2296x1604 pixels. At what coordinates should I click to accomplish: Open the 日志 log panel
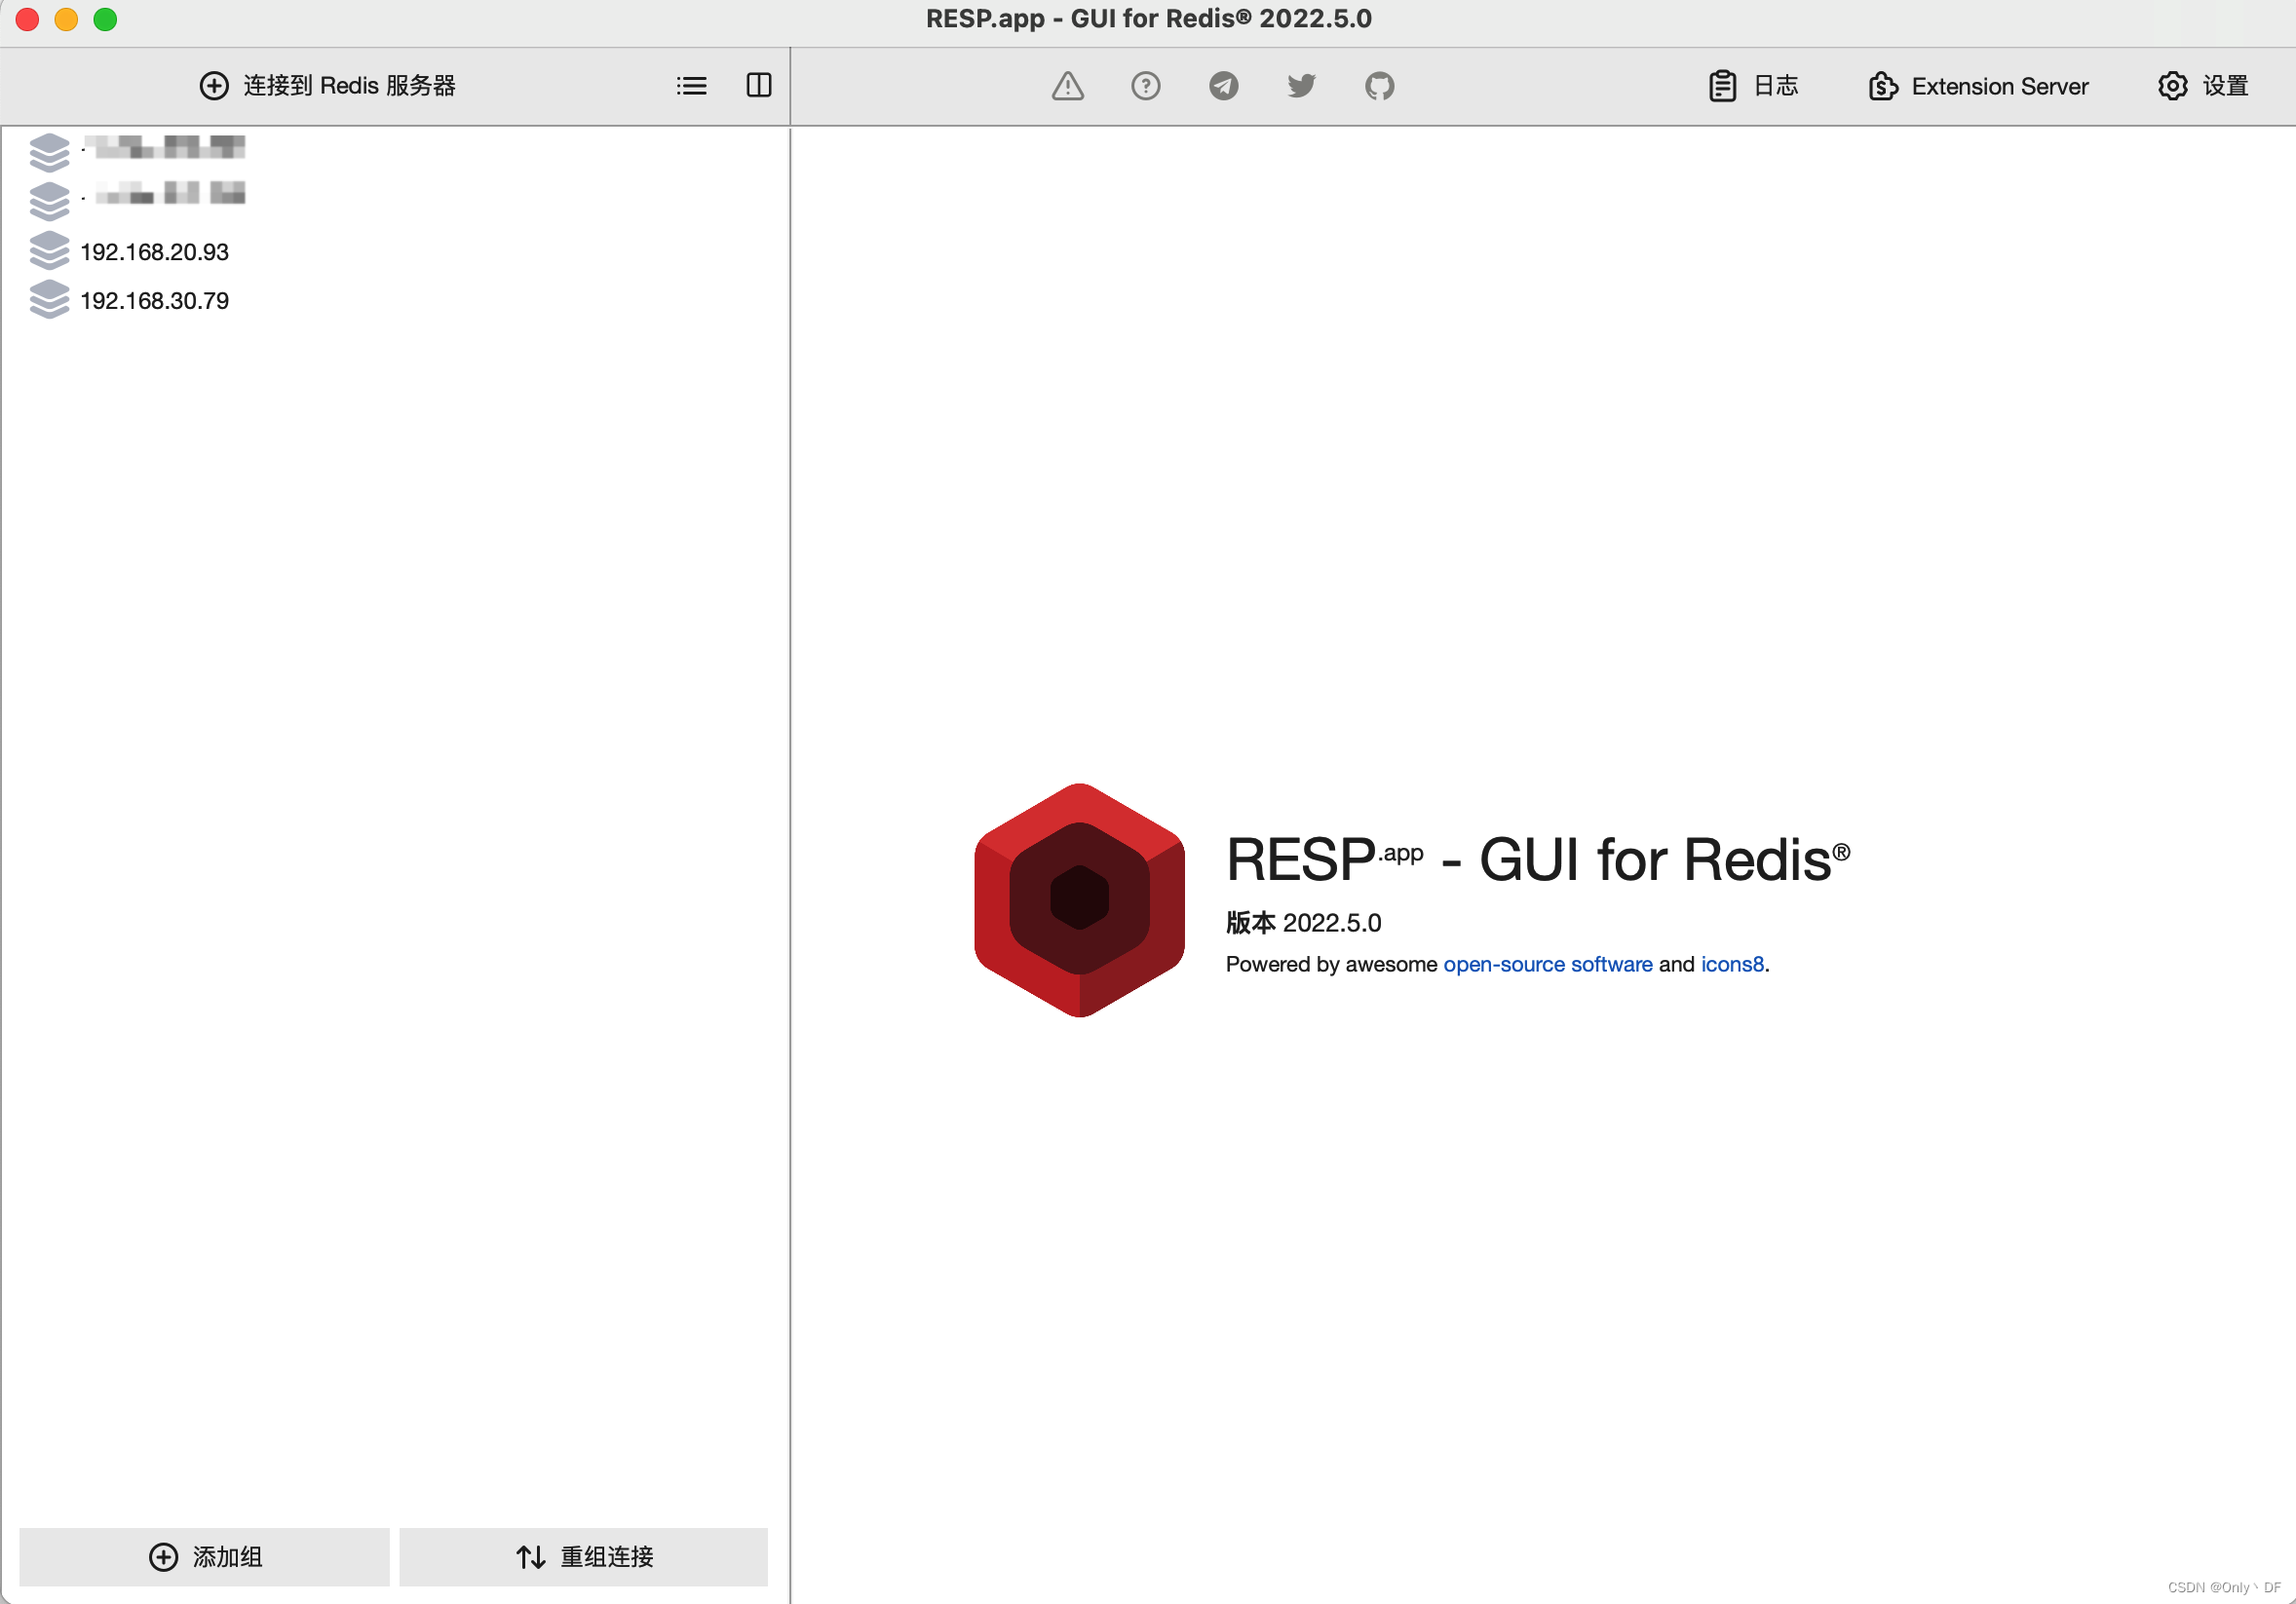(x=1754, y=86)
